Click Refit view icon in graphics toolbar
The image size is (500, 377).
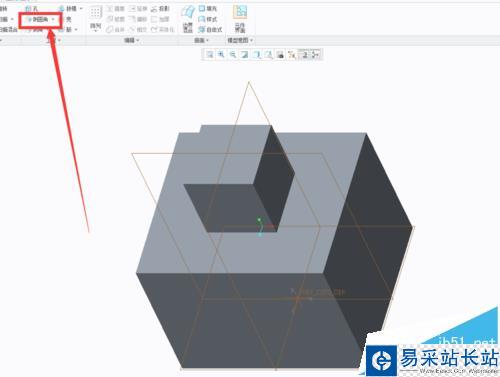[x=210, y=54]
